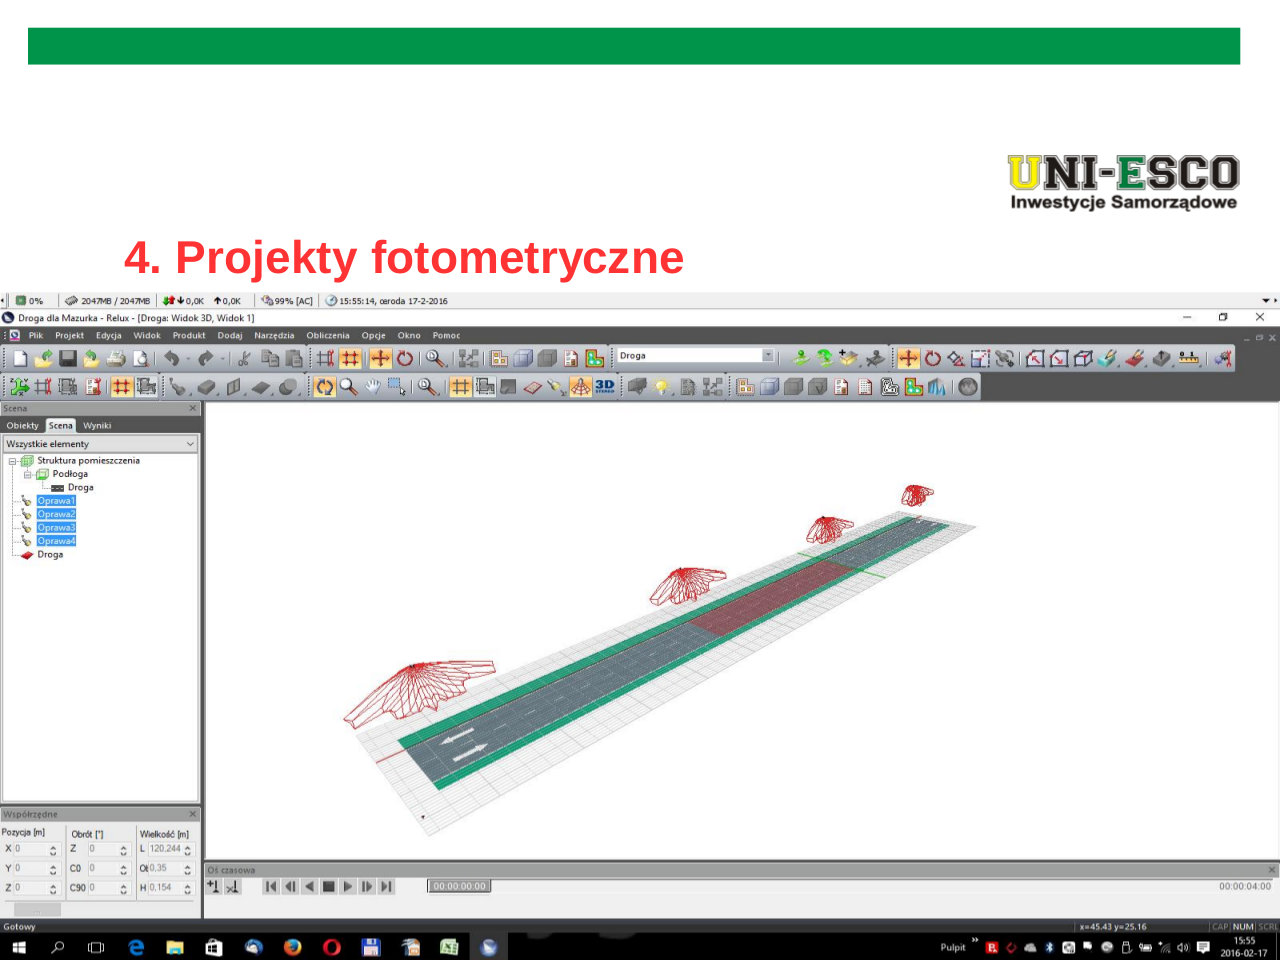Click the timeline play button
Image resolution: width=1280 pixels, height=960 pixels.
pyautogui.click(x=348, y=886)
